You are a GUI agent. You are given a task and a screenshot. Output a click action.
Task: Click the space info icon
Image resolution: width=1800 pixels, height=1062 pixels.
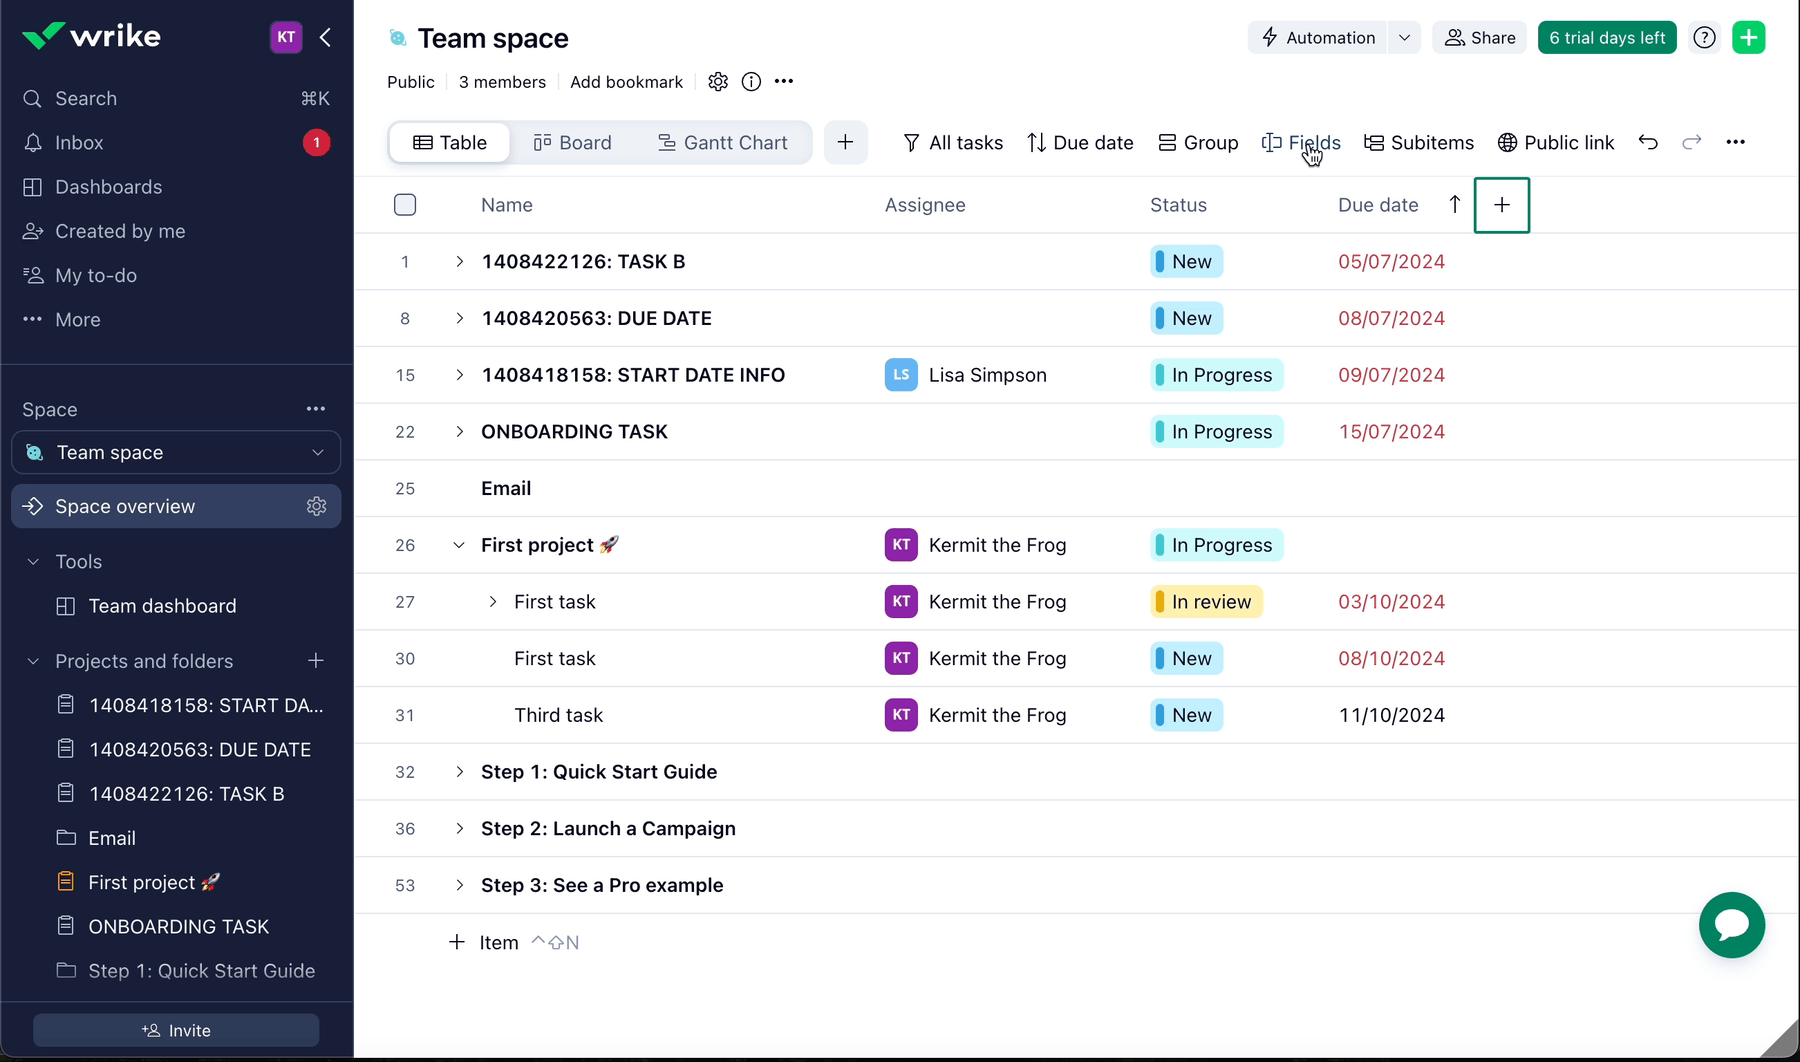coord(751,82)
